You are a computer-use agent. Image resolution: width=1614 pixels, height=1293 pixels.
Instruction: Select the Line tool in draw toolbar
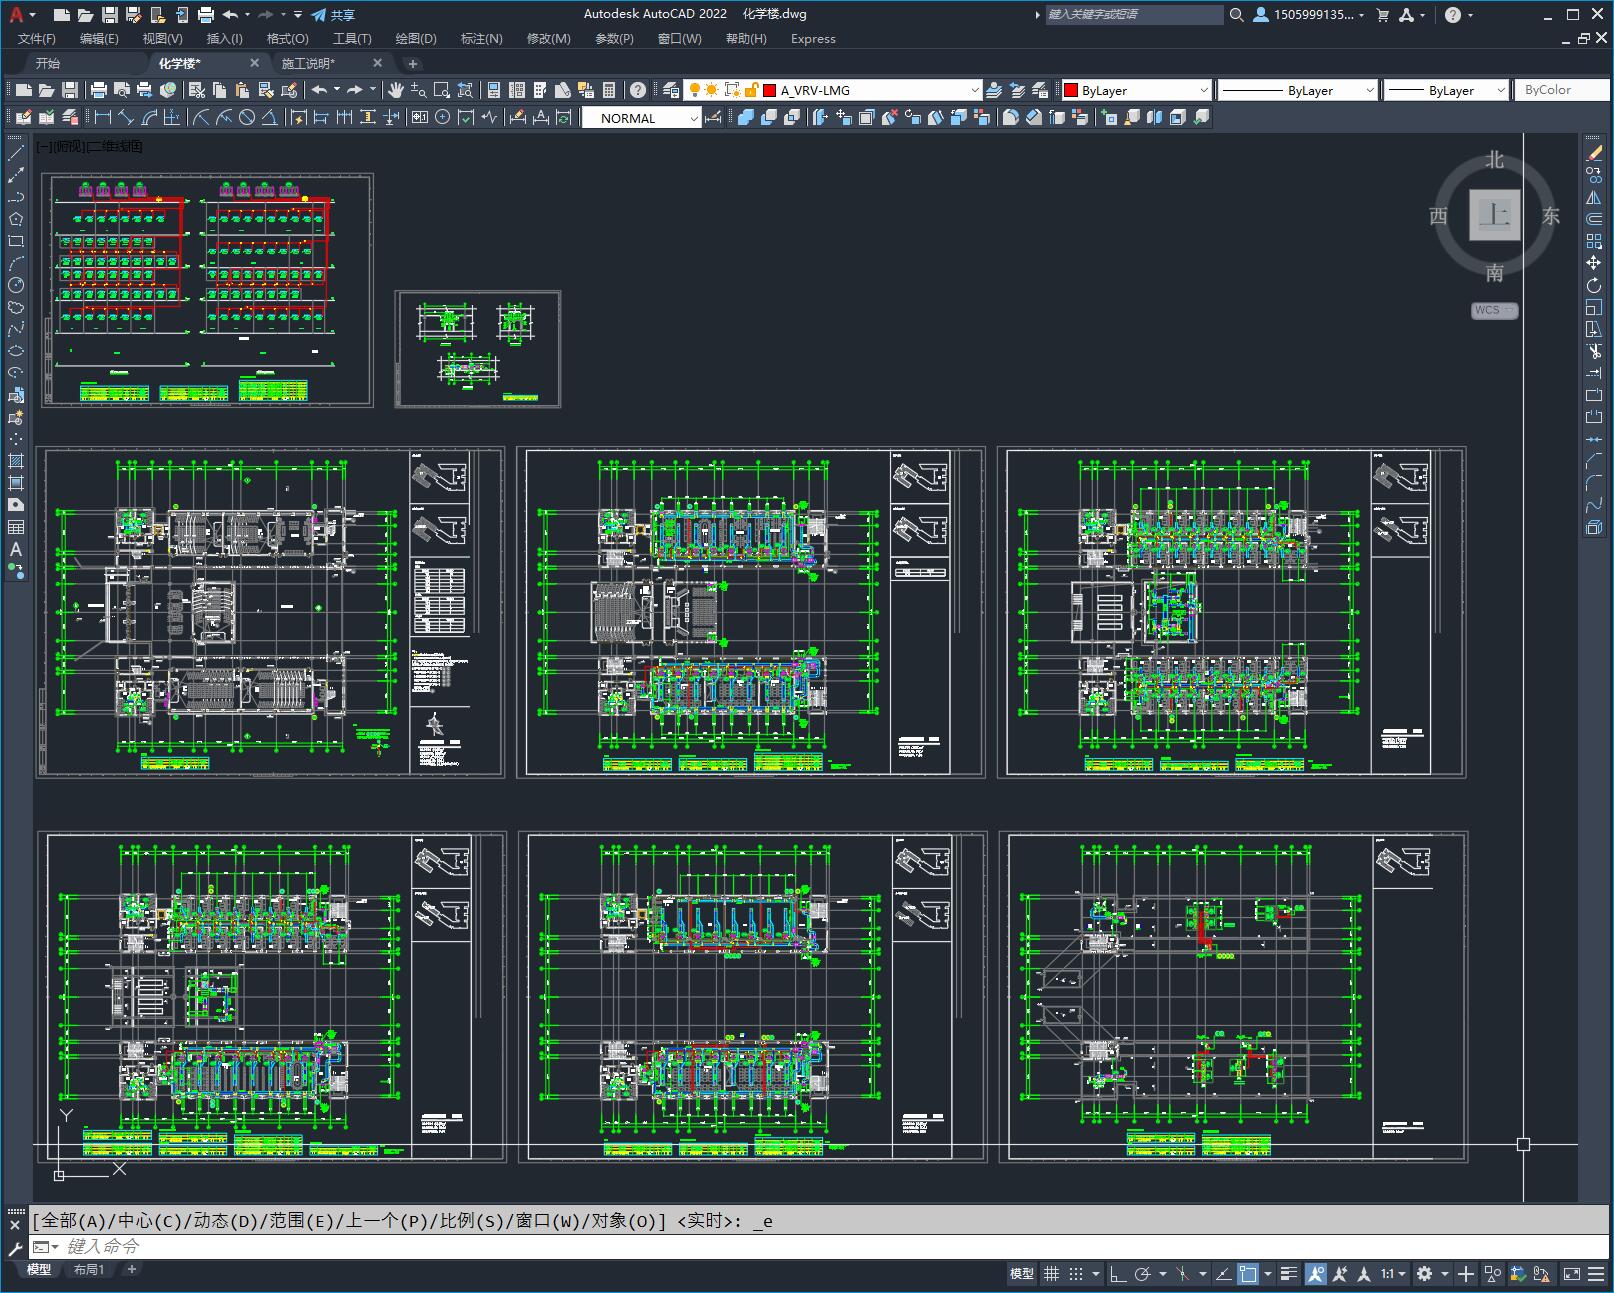(x=16, y=153)
